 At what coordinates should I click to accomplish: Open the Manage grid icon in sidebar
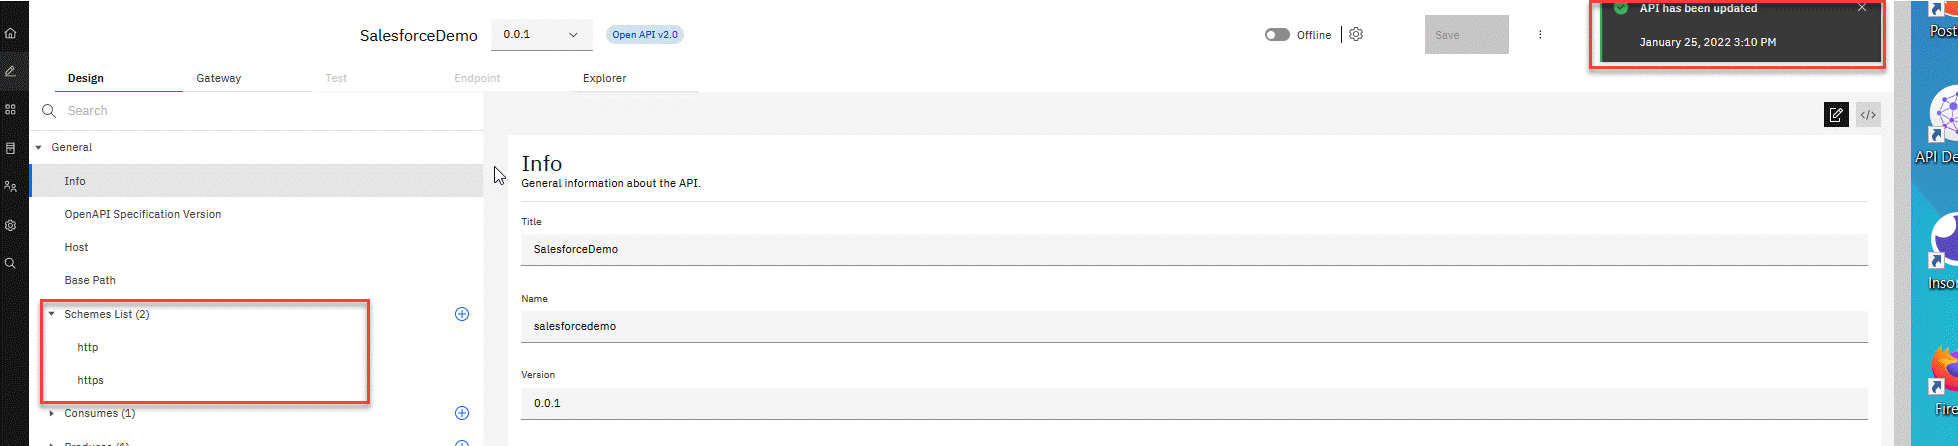[10, 109]
